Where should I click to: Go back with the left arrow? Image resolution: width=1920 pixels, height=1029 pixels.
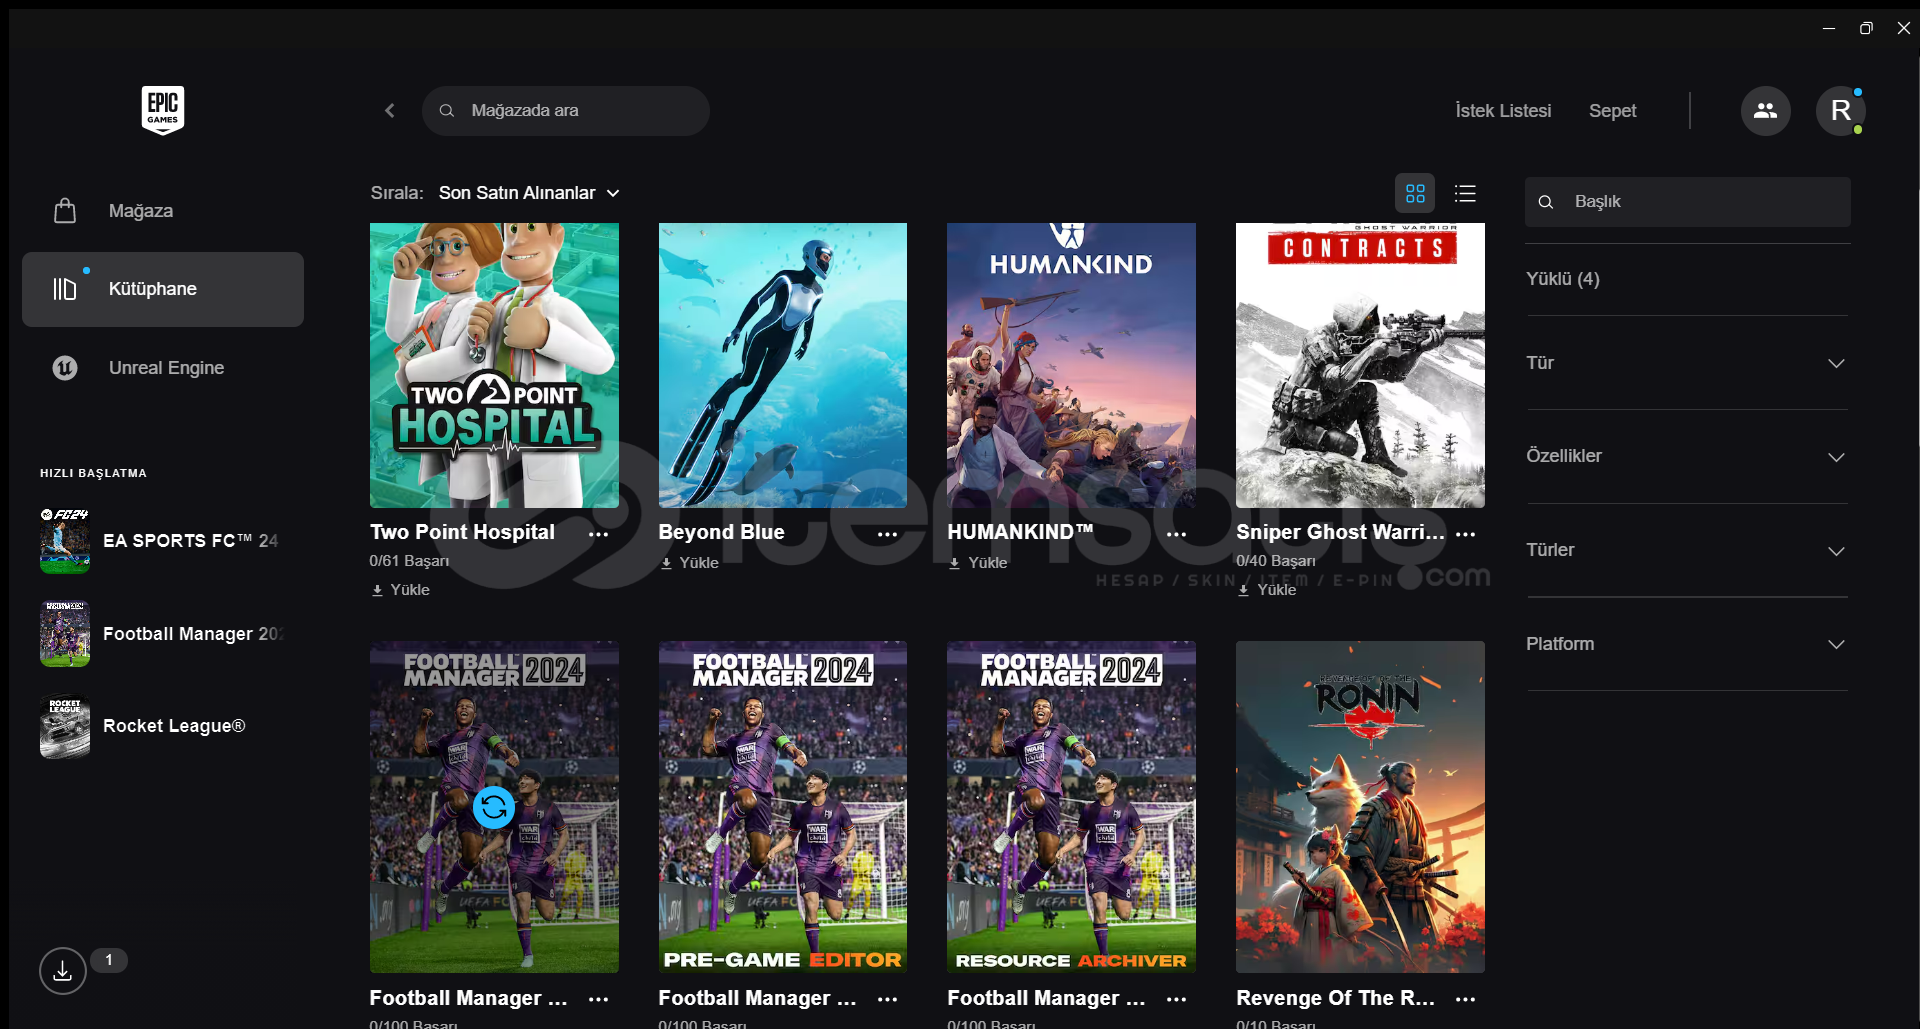(390, 111)
